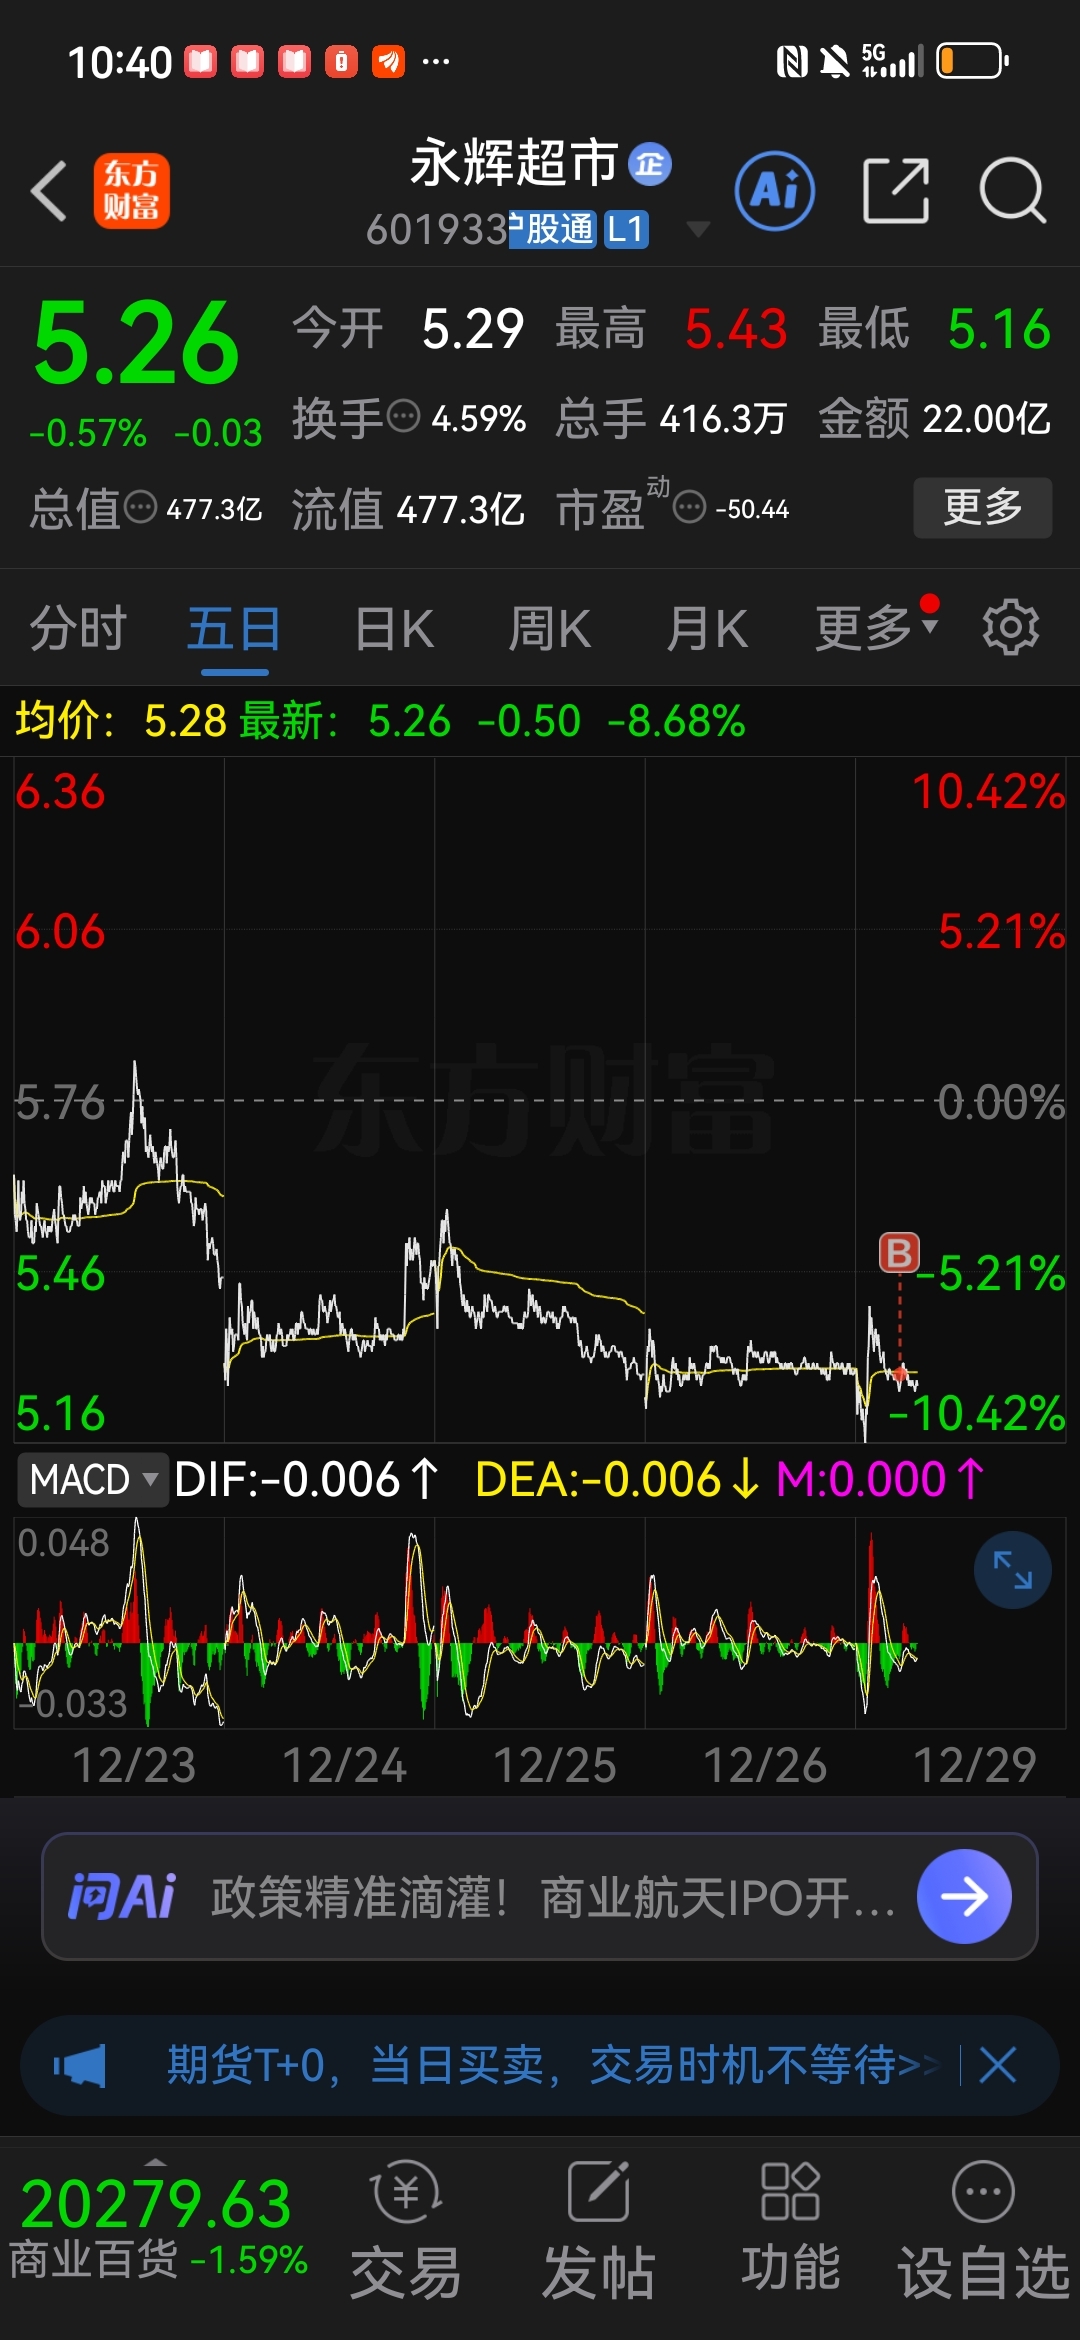Tap the battery icon in status bar
This screenshot has height=2340, width=1080.
click(972, 61)
